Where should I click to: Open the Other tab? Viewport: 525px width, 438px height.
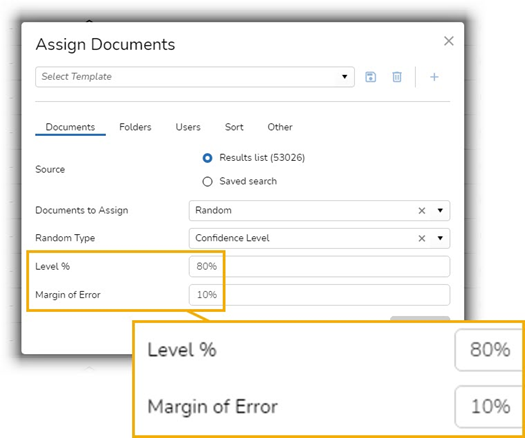[x=280, y=127]
